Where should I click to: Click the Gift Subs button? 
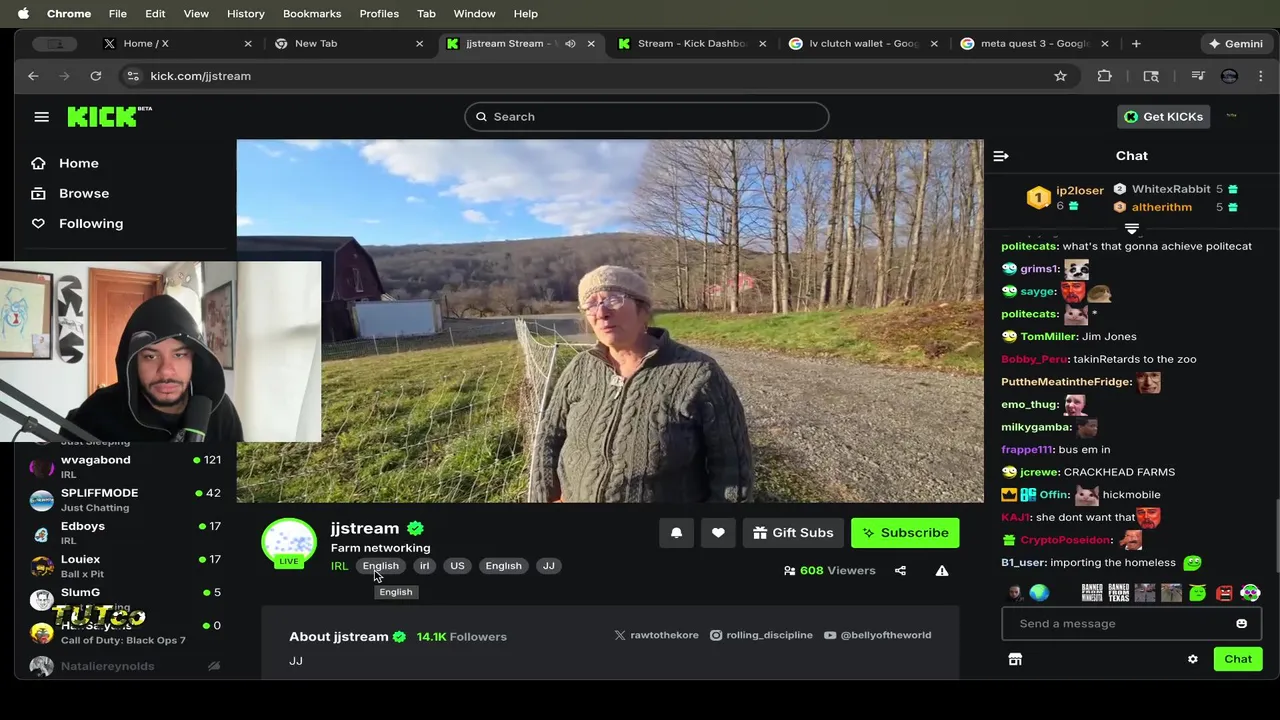click(793, 533)
